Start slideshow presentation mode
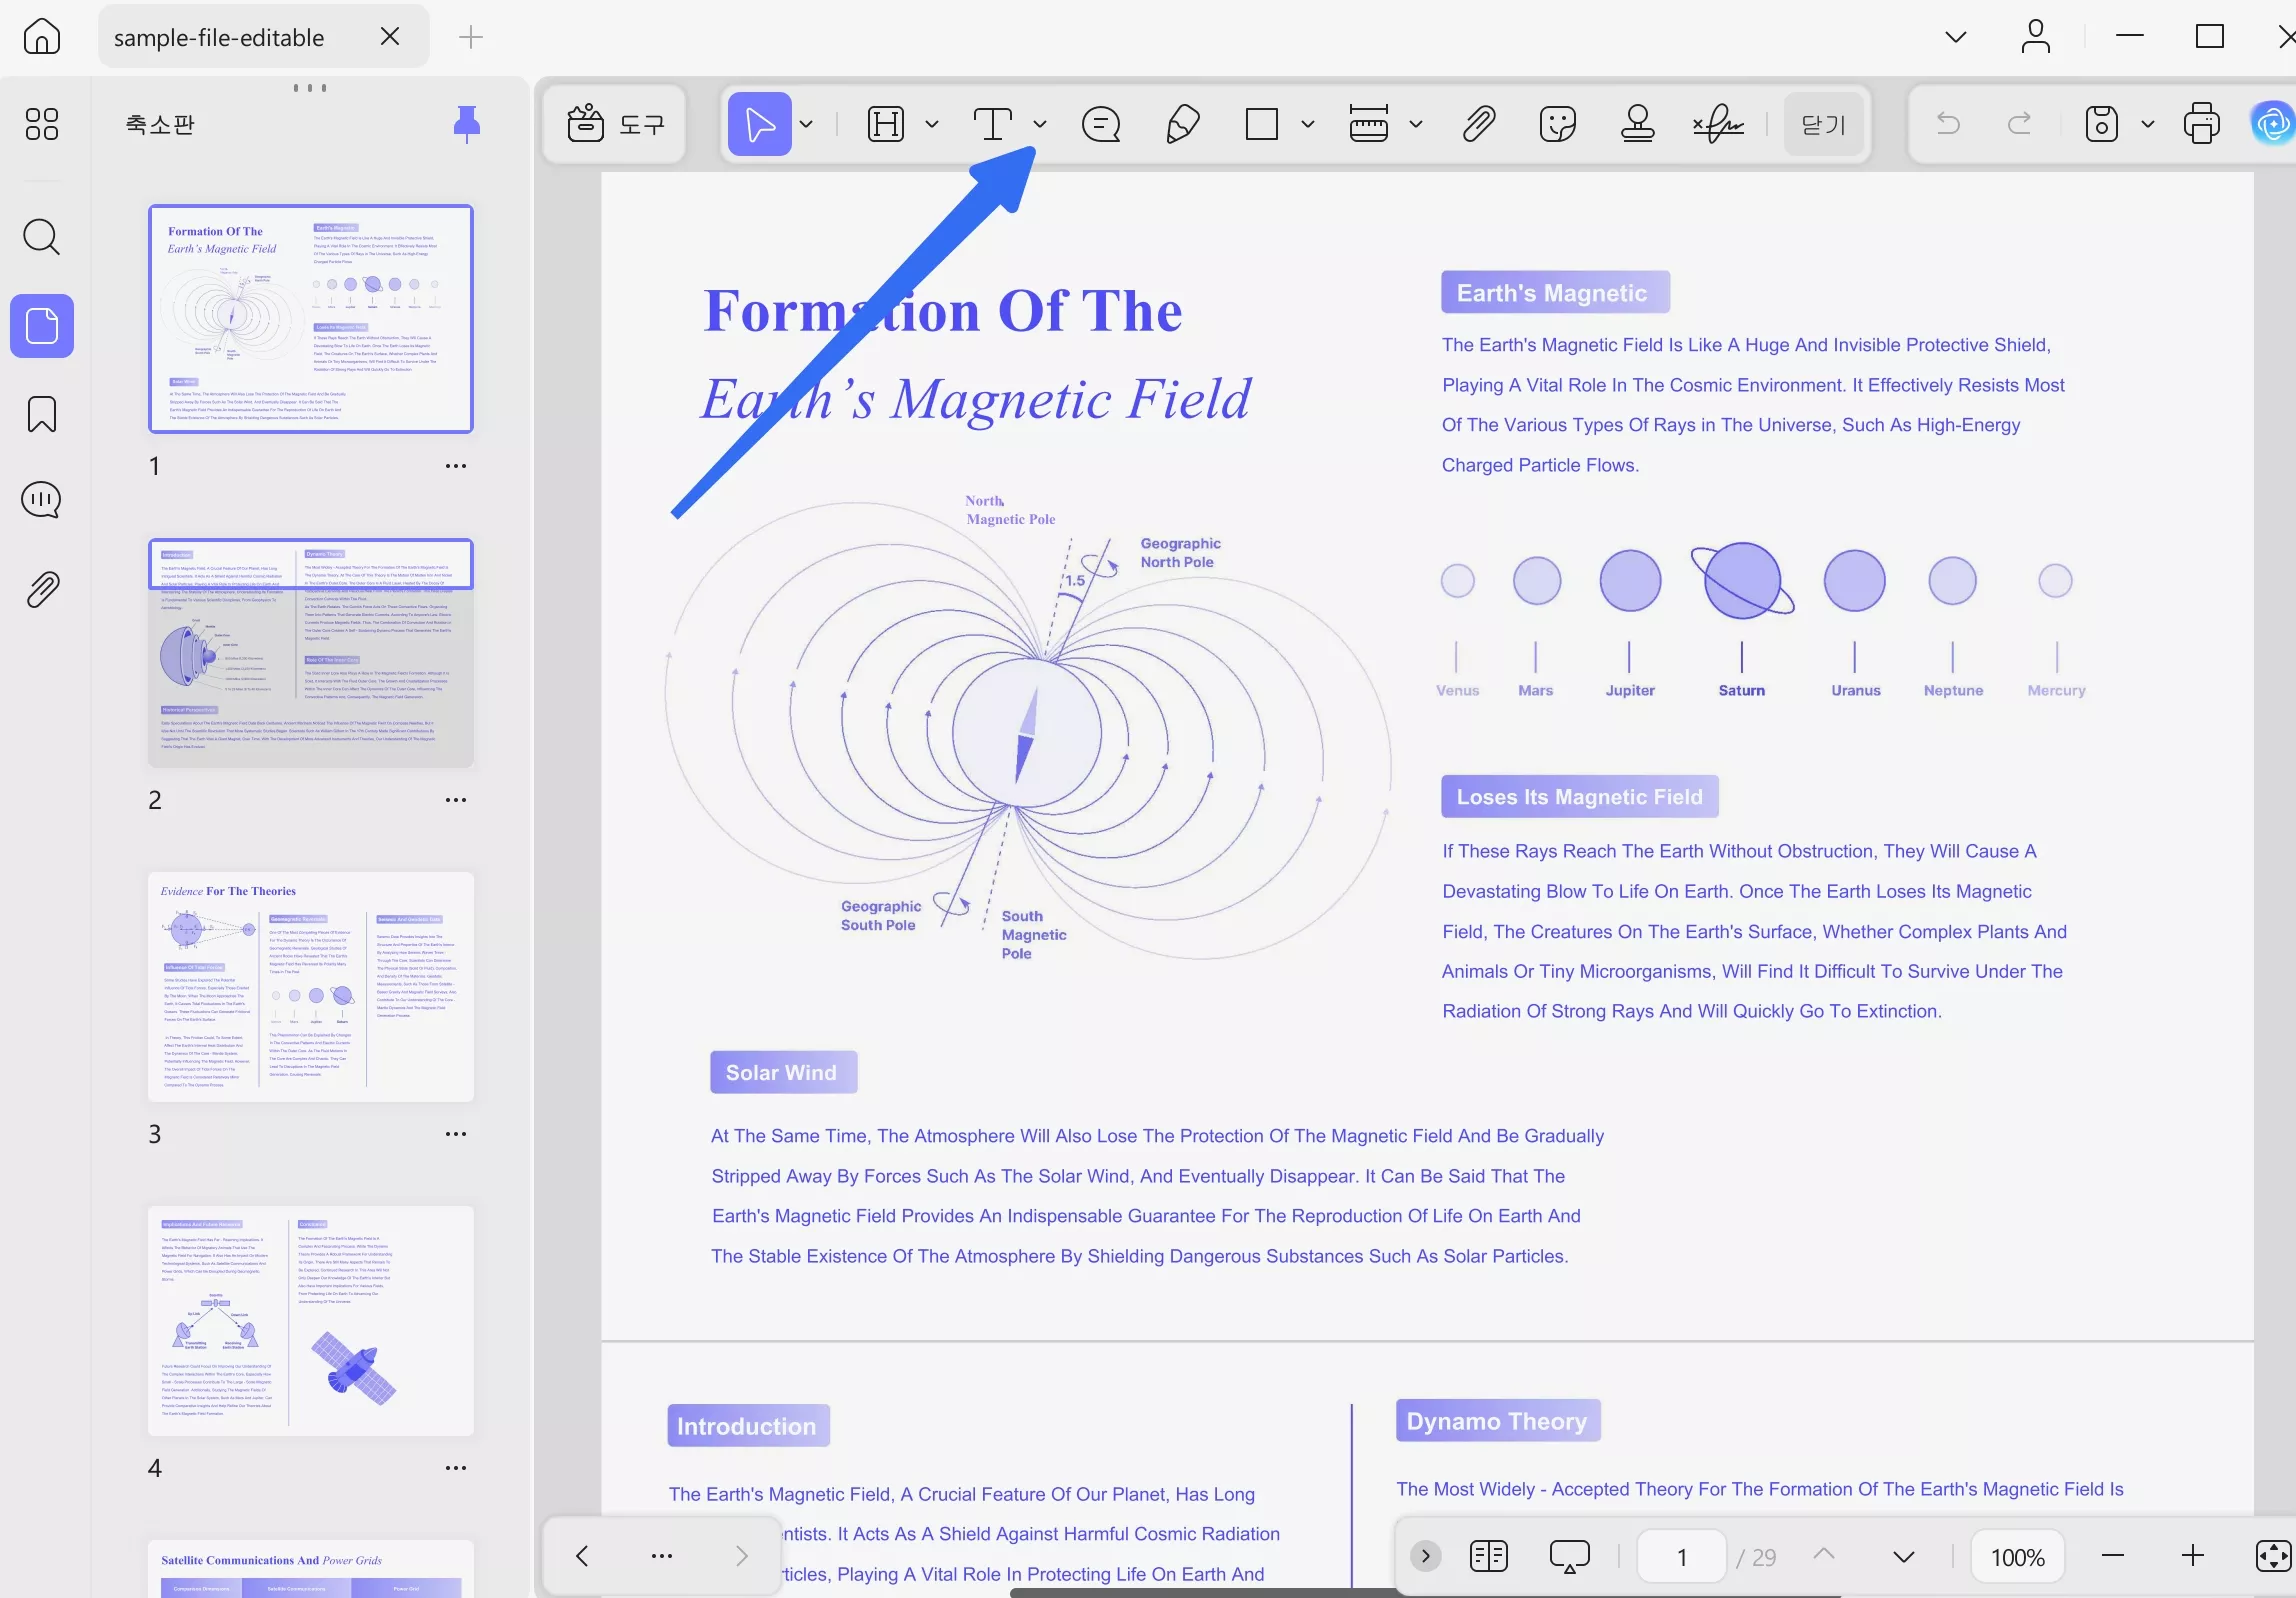The height and width of the screenshot is (1598, 2296). click(x=1569, y=1556)
